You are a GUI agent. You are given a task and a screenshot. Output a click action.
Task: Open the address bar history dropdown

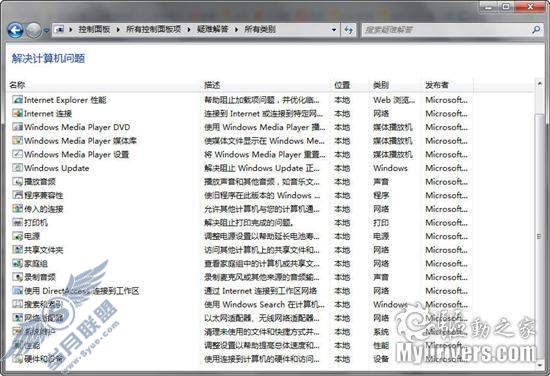334,30
